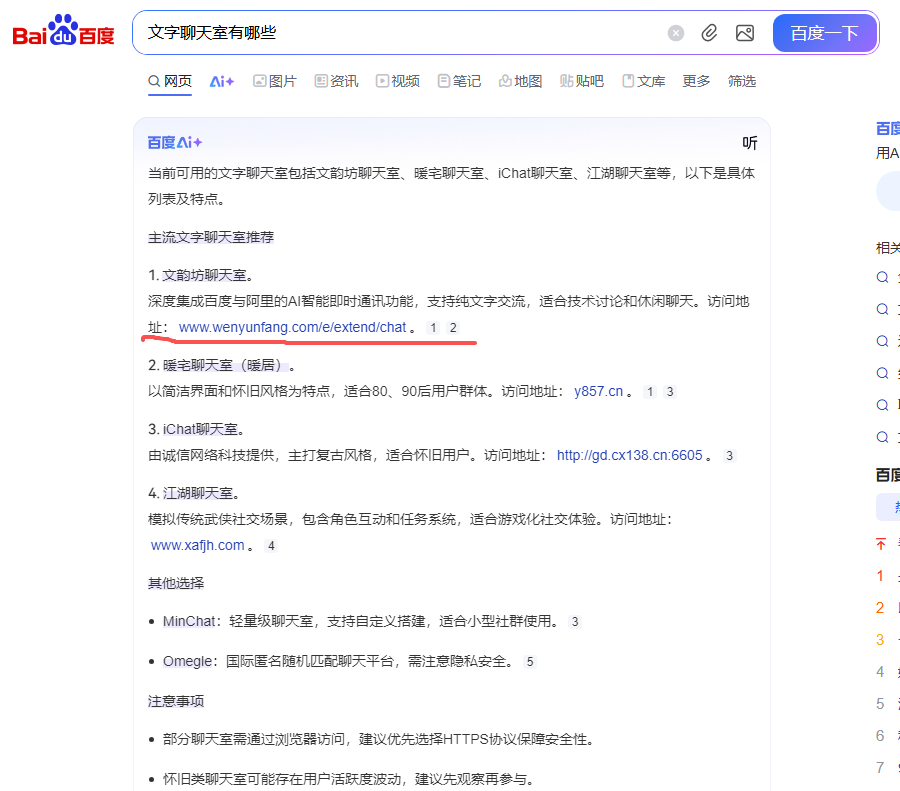Screen dimensions: 900x791
Task: Click the 注意事项 heading
Action: pyautogui.click(x=176, y=701)
